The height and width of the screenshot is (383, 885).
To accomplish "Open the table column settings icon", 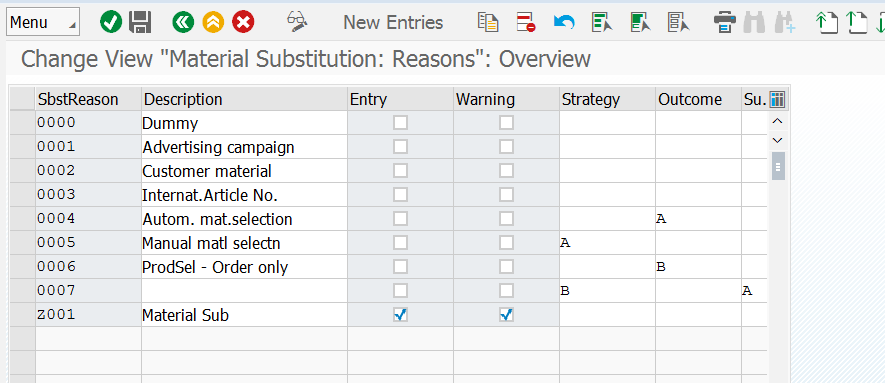I will [x=777, y=100].
